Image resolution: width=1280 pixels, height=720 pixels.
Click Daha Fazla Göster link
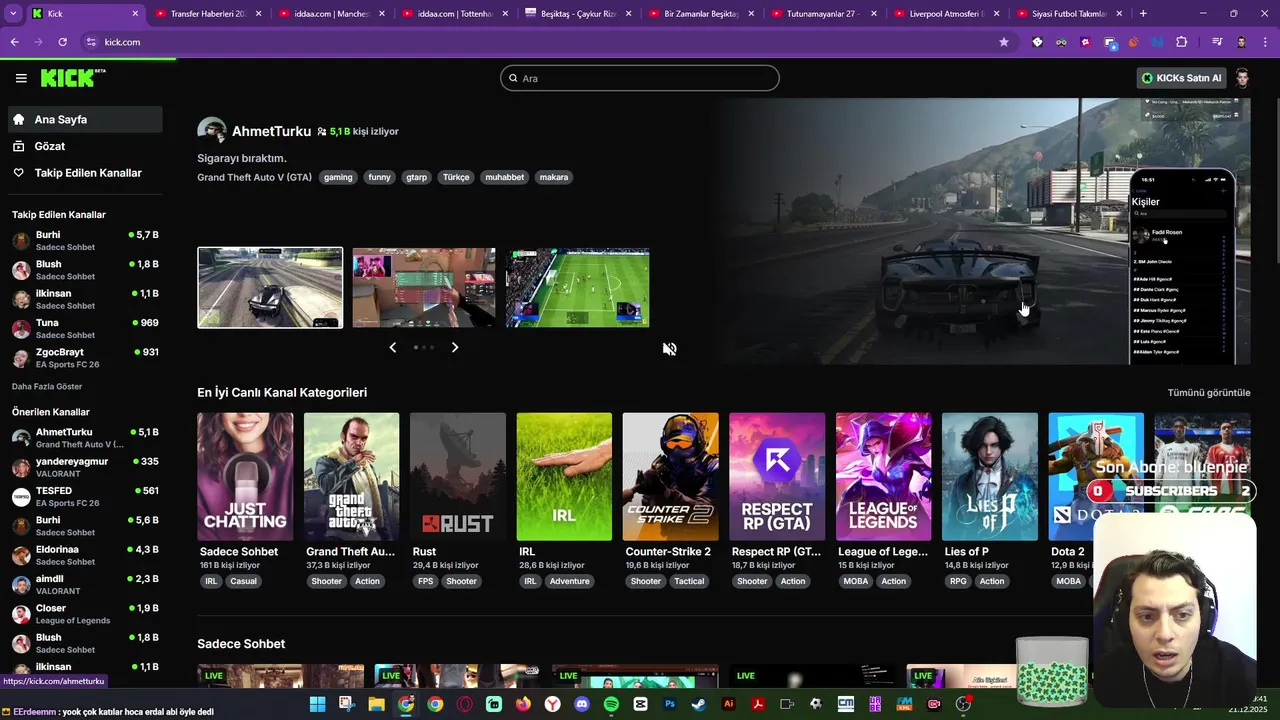tap(47, 386)
